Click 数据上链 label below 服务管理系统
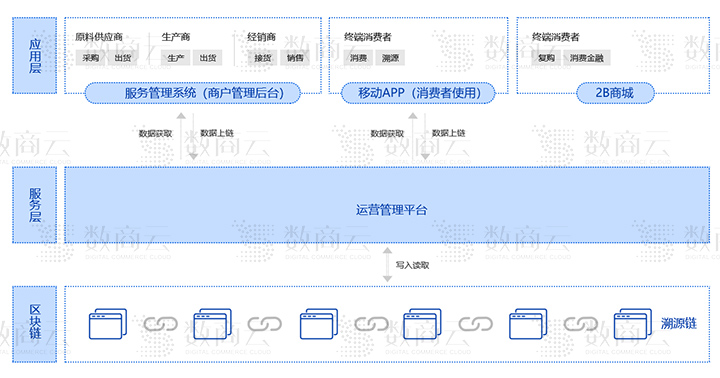720x378 pixels. [x=217, y=133]
